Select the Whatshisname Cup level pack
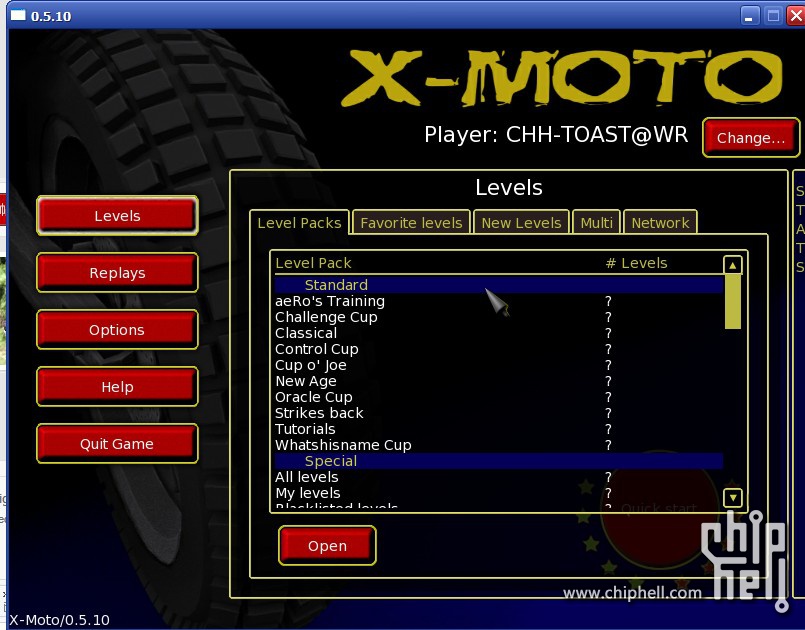The image size is (805, 630). click(x=499, y=445)
